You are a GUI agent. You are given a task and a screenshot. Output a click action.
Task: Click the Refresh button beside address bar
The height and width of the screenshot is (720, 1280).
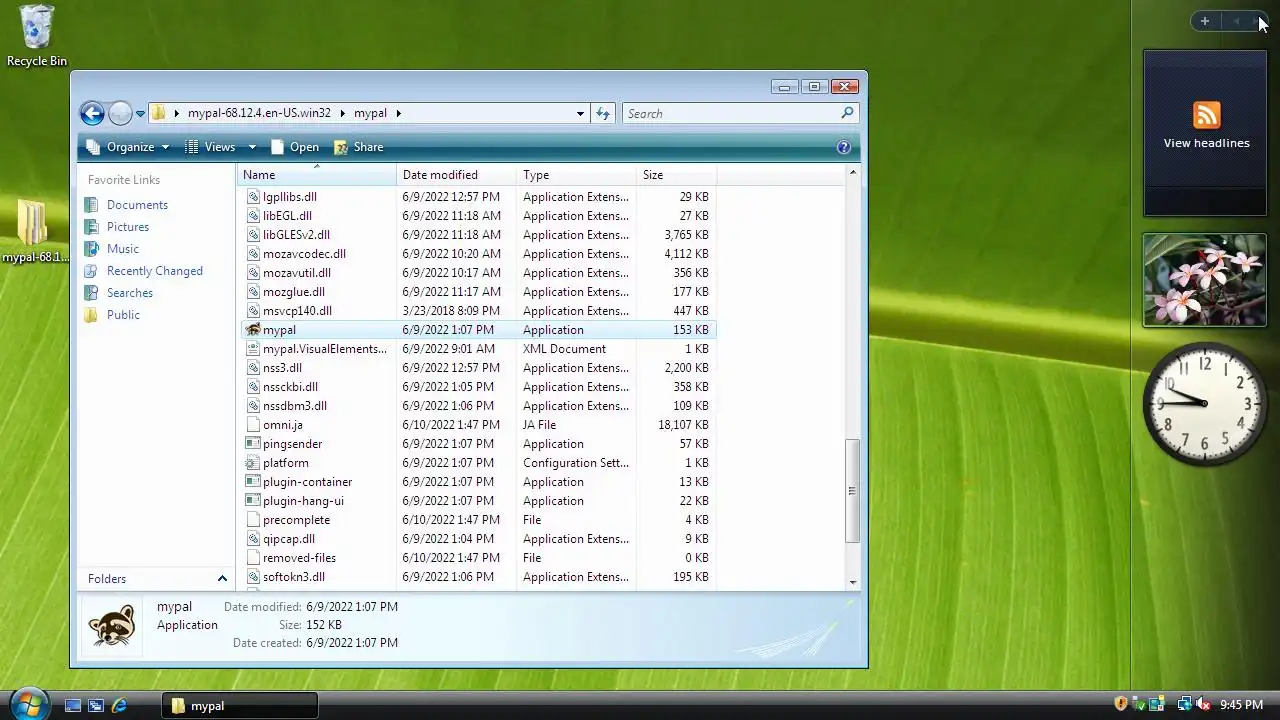click(x=602, y=113)
